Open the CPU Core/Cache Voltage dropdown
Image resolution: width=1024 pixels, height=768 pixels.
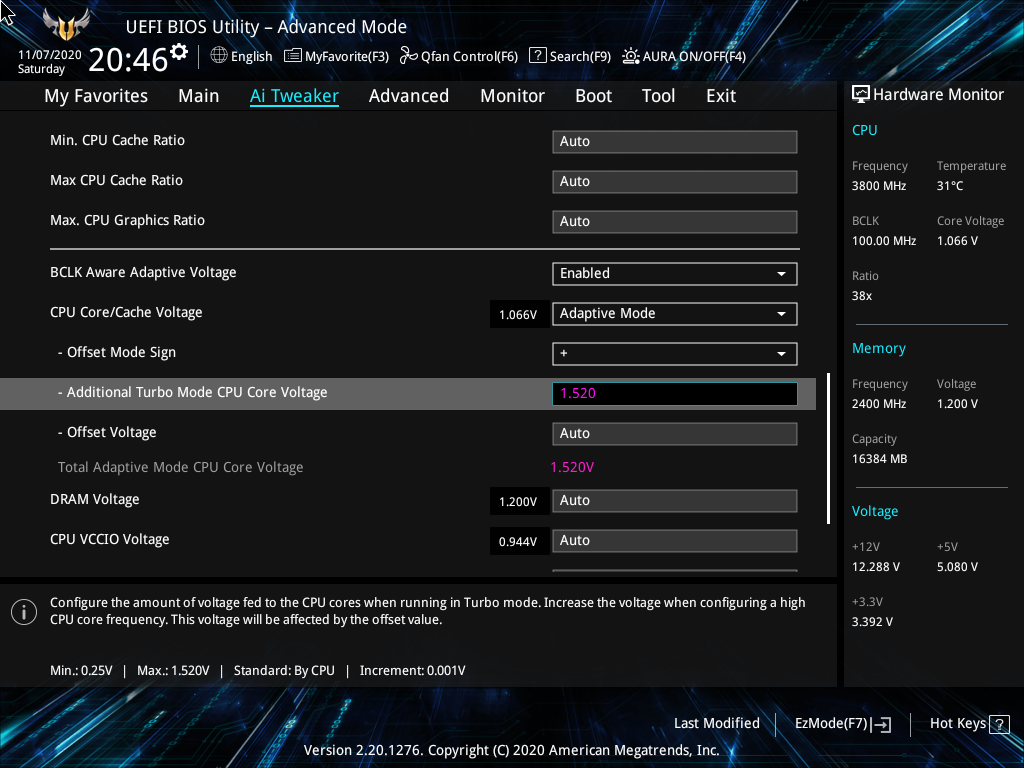(x=675, y=313)
